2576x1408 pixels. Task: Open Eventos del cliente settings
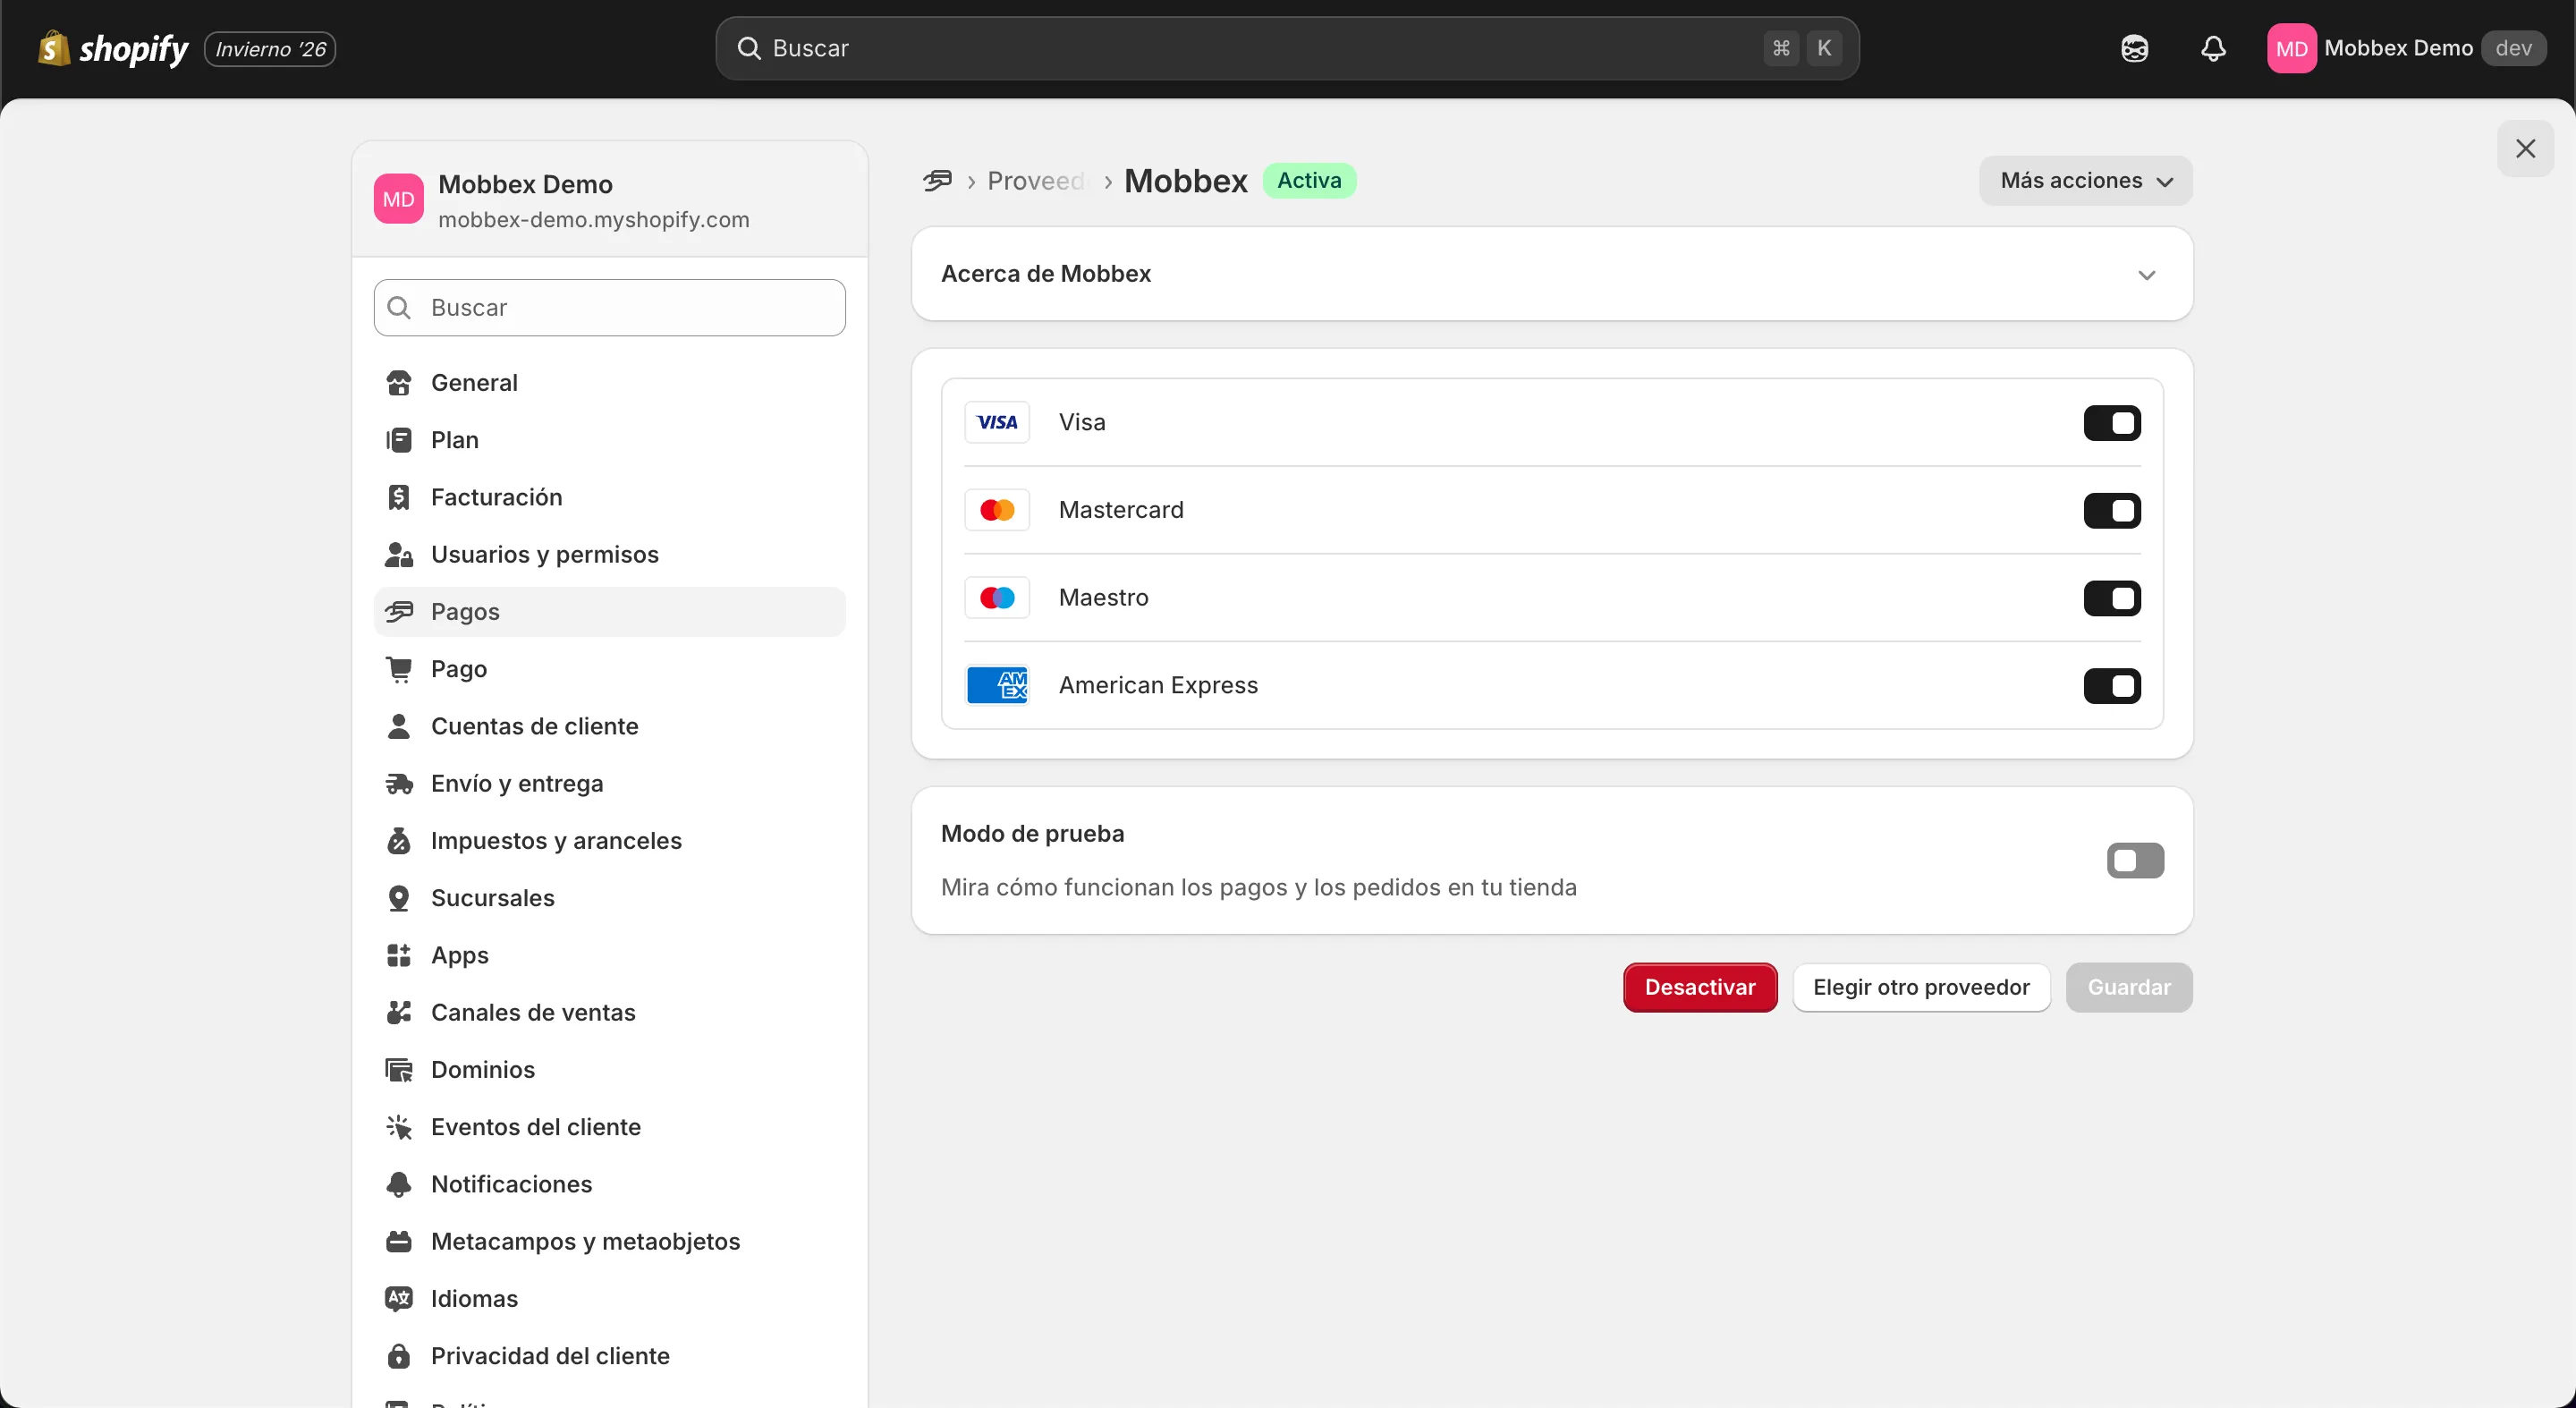point(610,1127)
